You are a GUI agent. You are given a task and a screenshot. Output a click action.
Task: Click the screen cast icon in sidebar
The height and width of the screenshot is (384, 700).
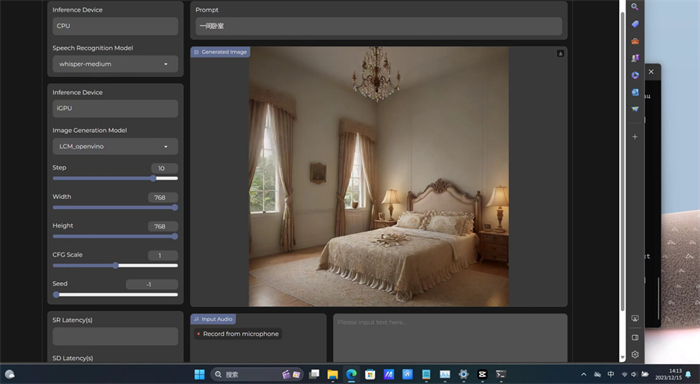coord(635,318)
